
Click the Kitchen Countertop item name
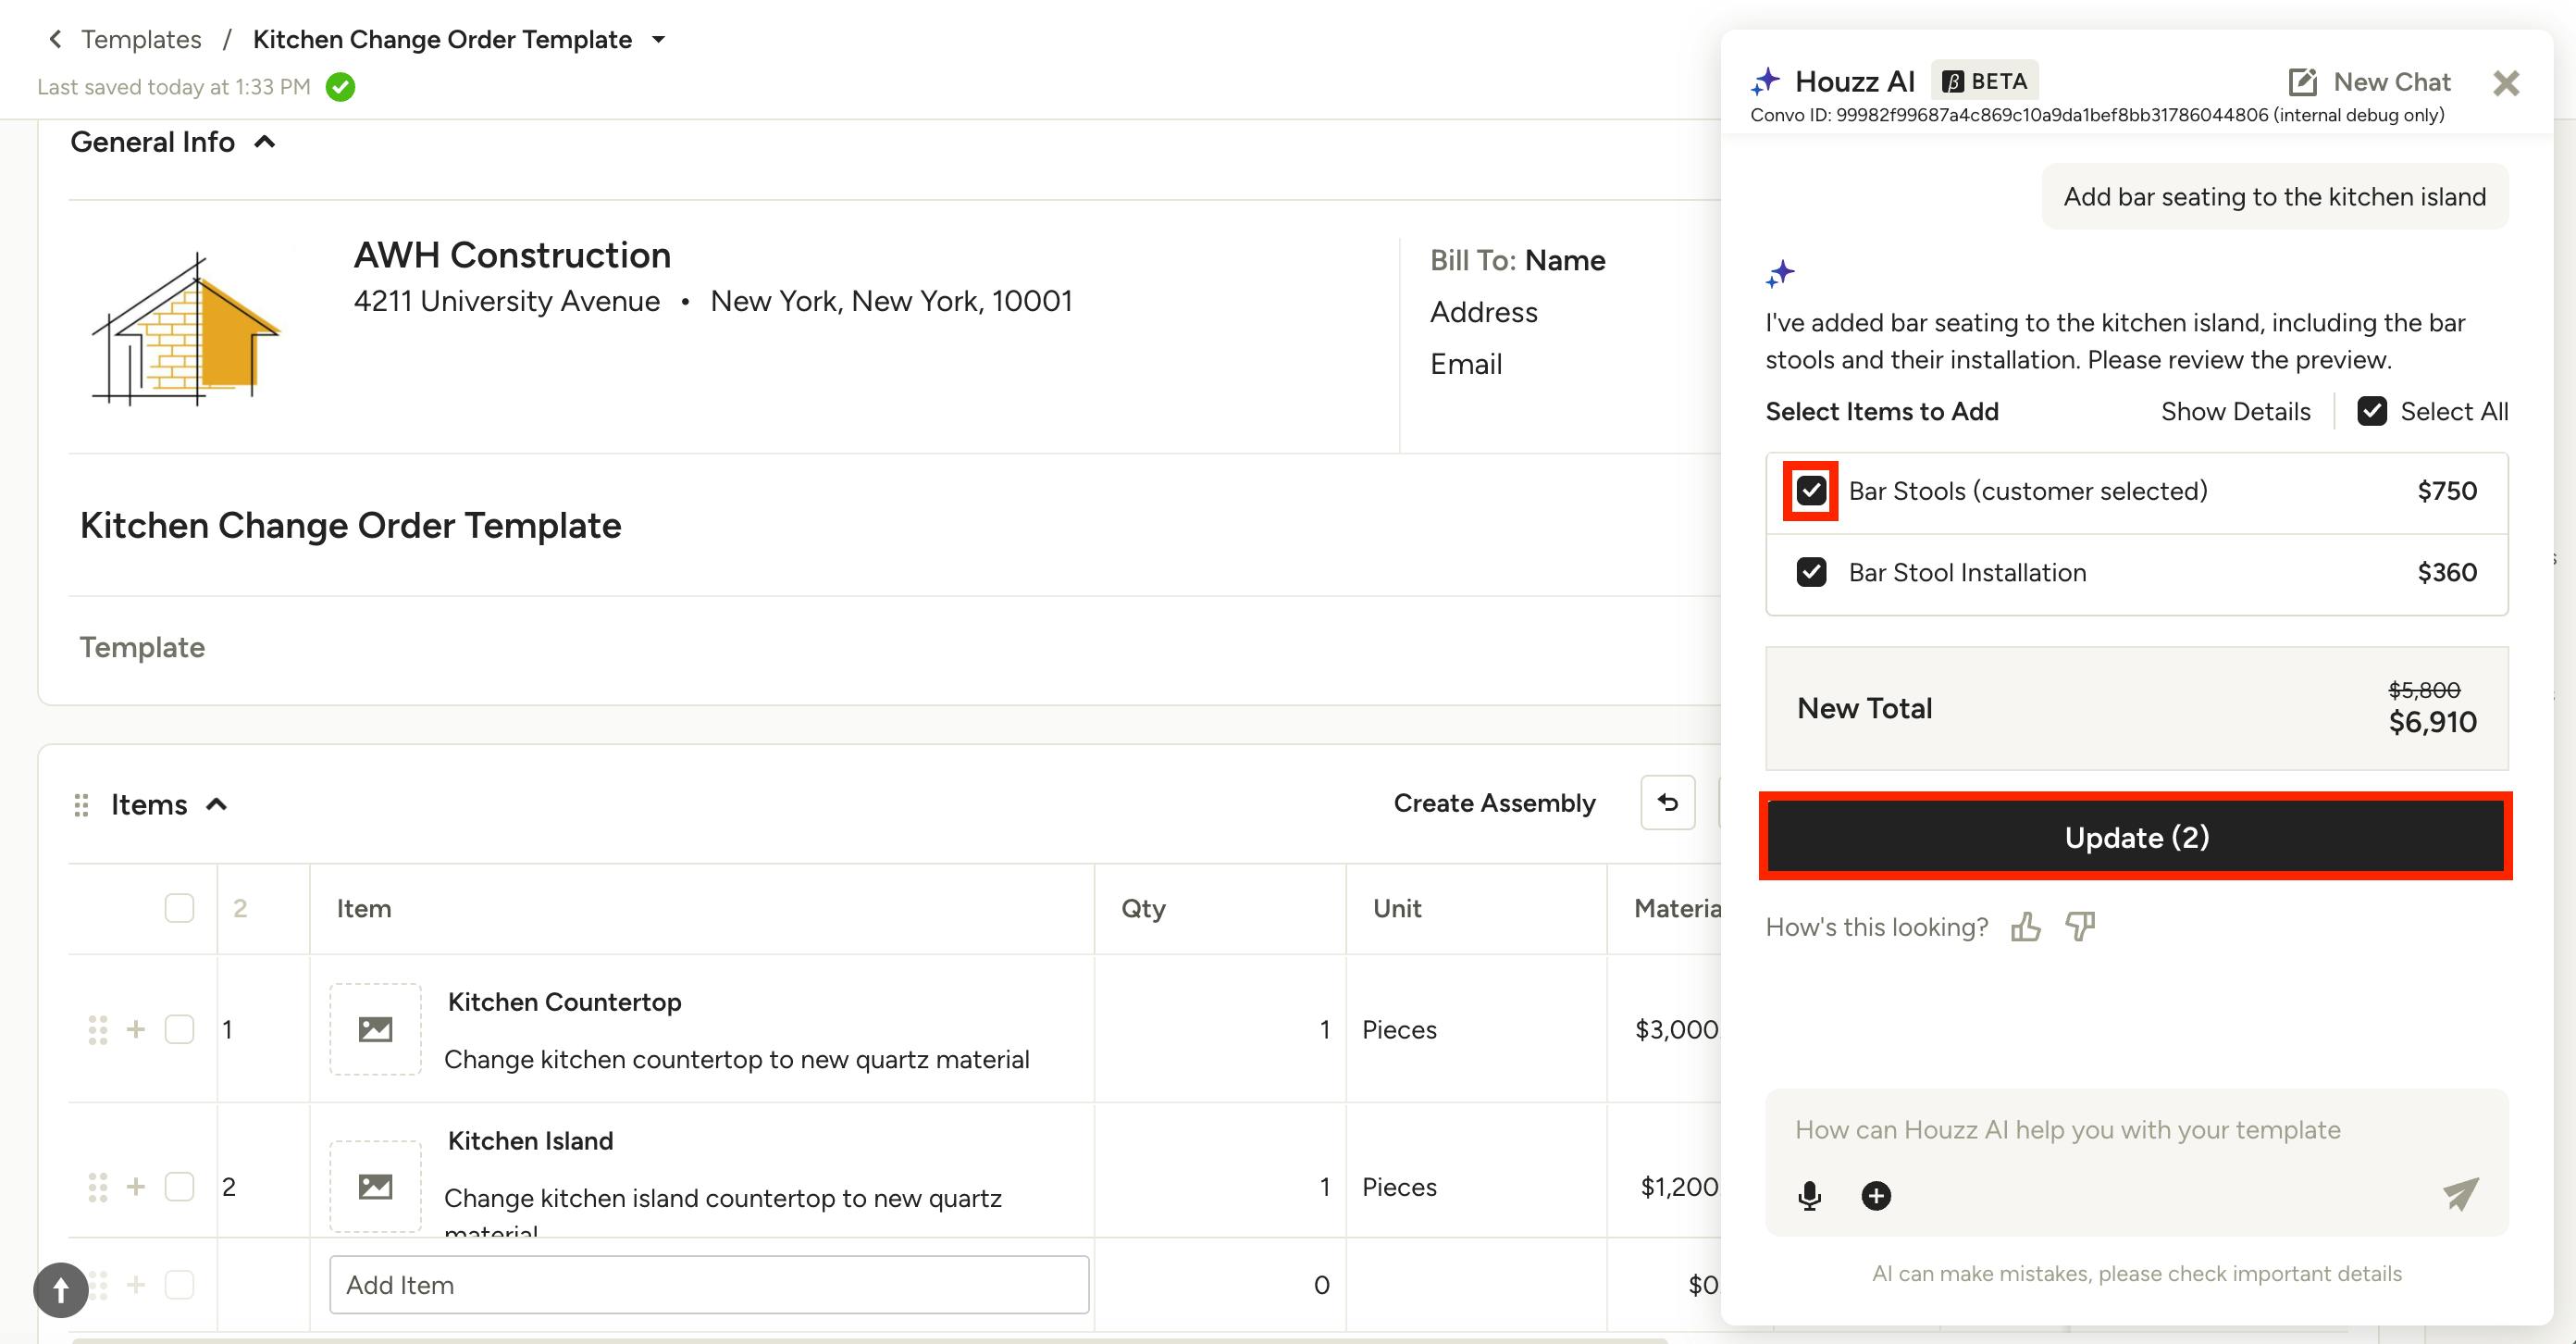[564, 1002]
